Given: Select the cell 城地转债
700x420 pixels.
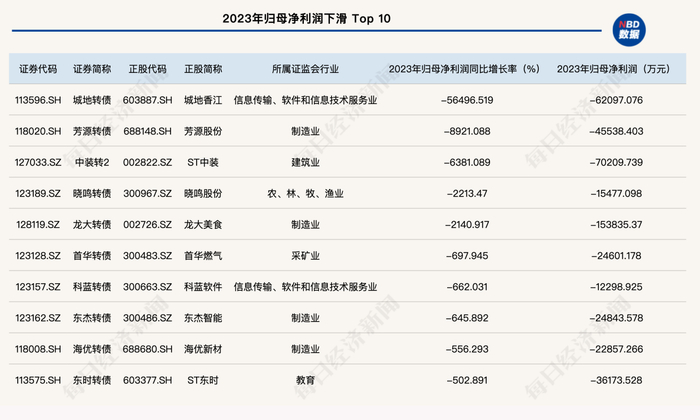Looking at the screenshot, I should coord(92,100).
